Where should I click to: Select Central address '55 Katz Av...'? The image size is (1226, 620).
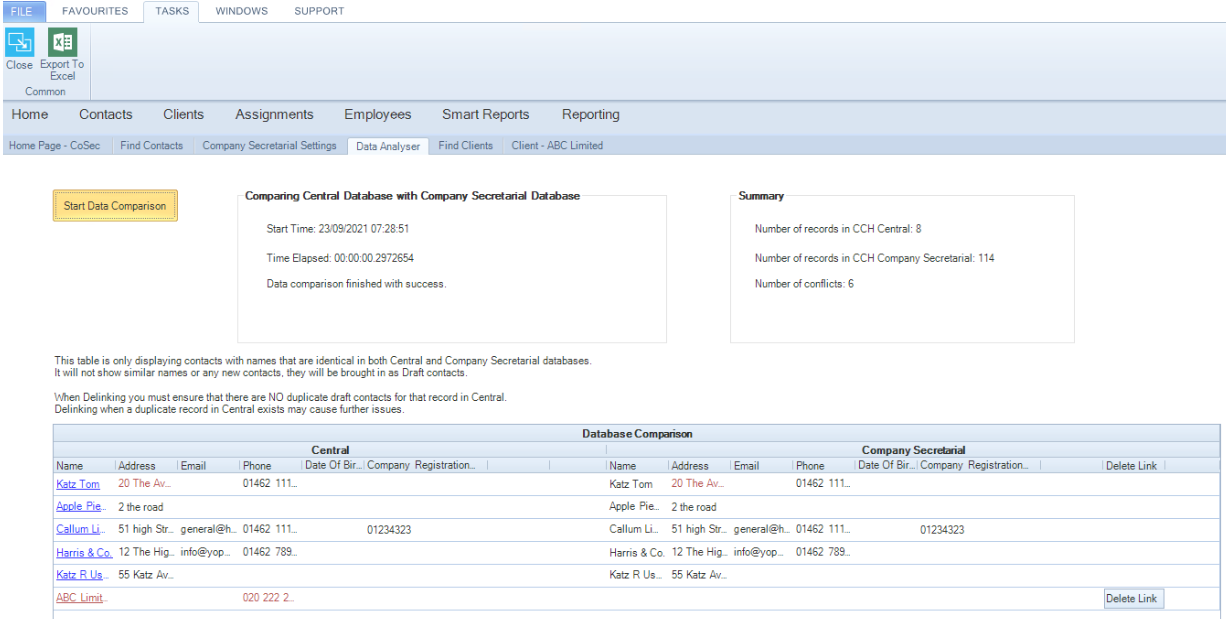click(x=145, y=576)
